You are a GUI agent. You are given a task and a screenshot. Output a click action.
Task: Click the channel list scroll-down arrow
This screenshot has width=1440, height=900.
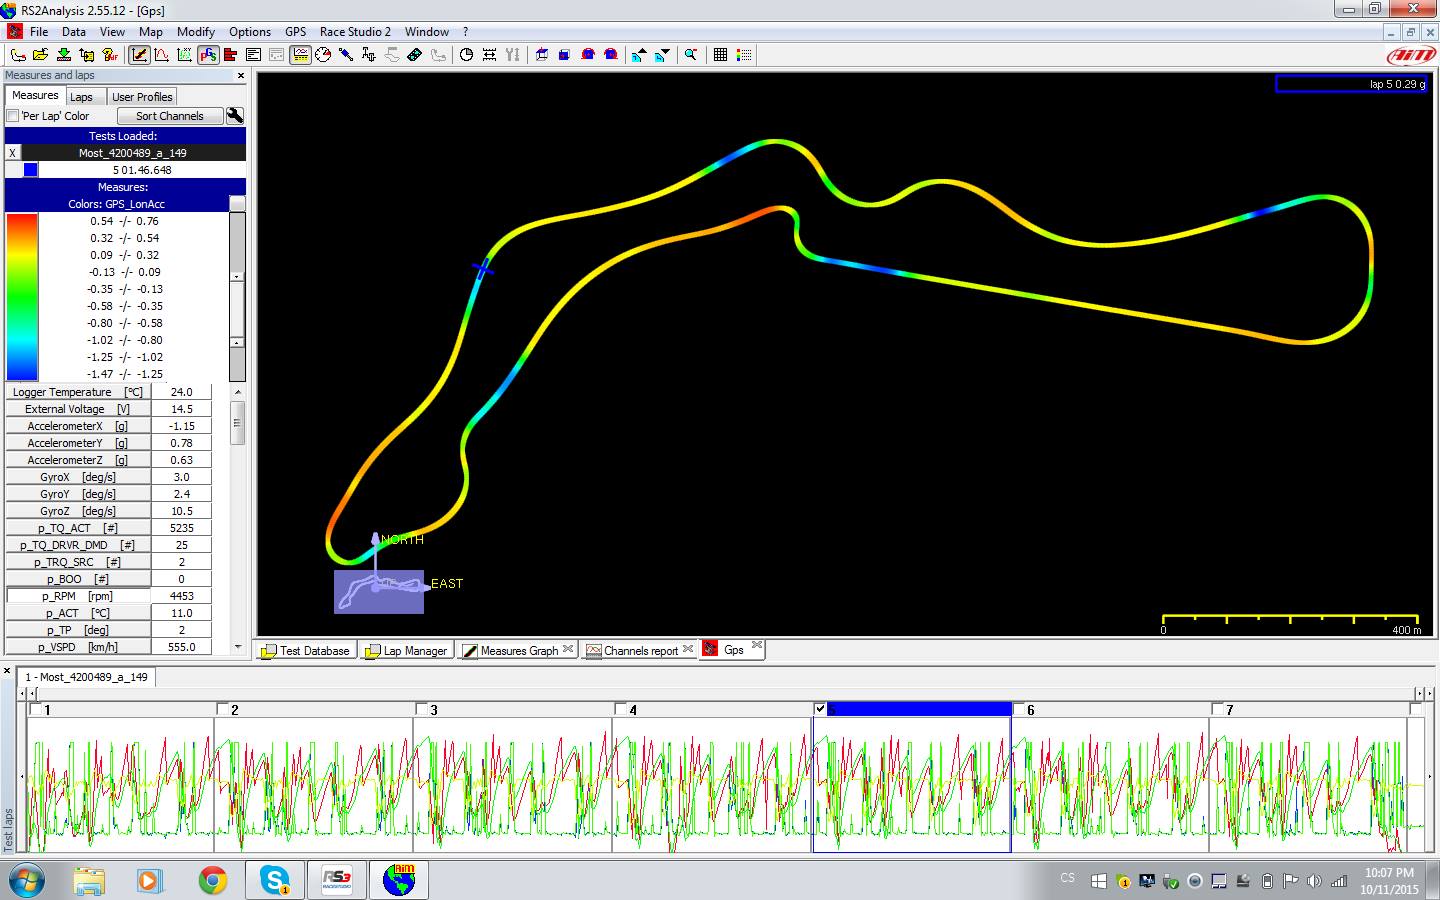tap(238, 647)
